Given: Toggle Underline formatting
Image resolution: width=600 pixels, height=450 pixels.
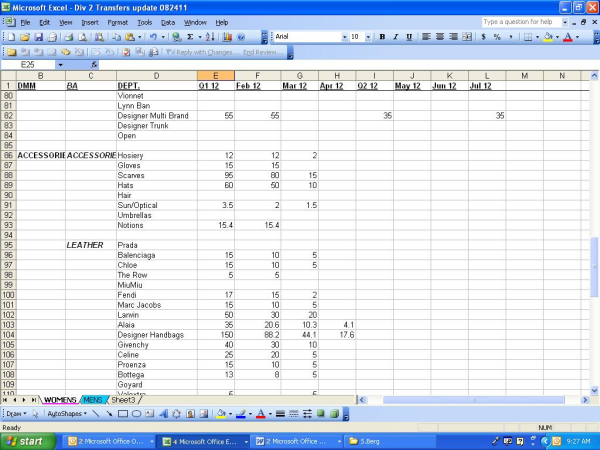Looking at the screenshot, I should [408, 37].
